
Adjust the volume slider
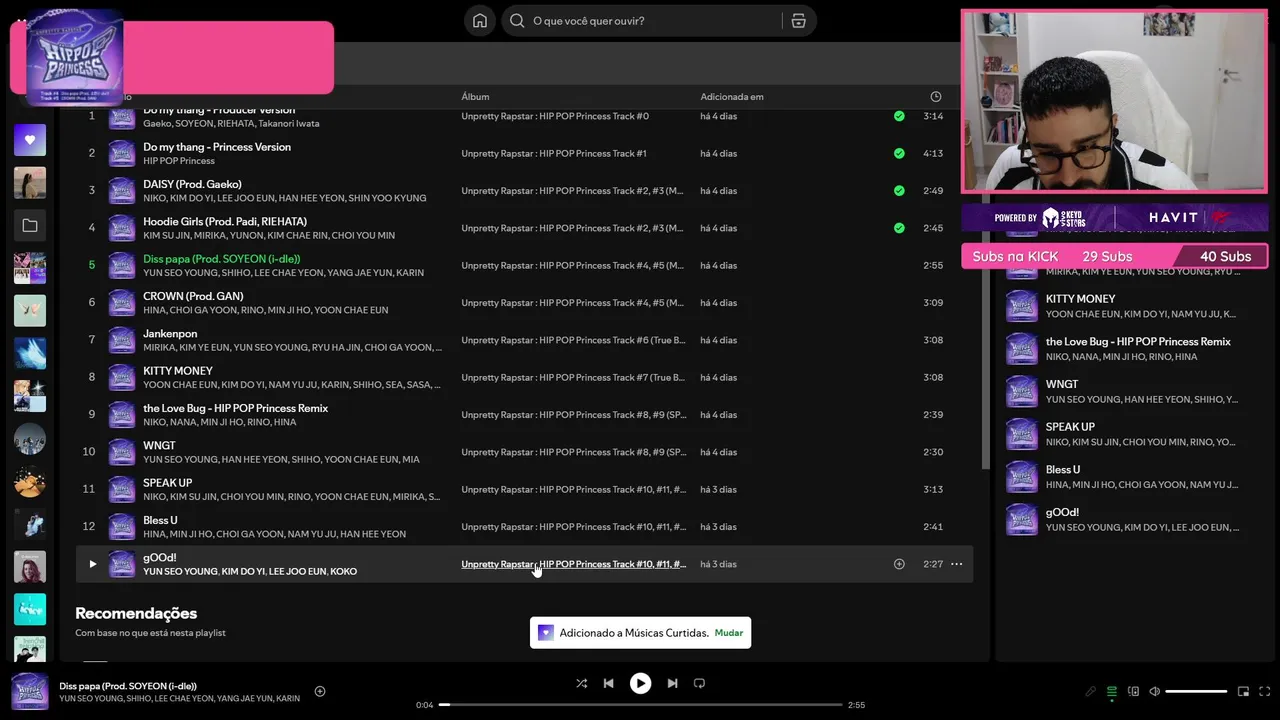pyautogui.click(x=1196, y=691)
